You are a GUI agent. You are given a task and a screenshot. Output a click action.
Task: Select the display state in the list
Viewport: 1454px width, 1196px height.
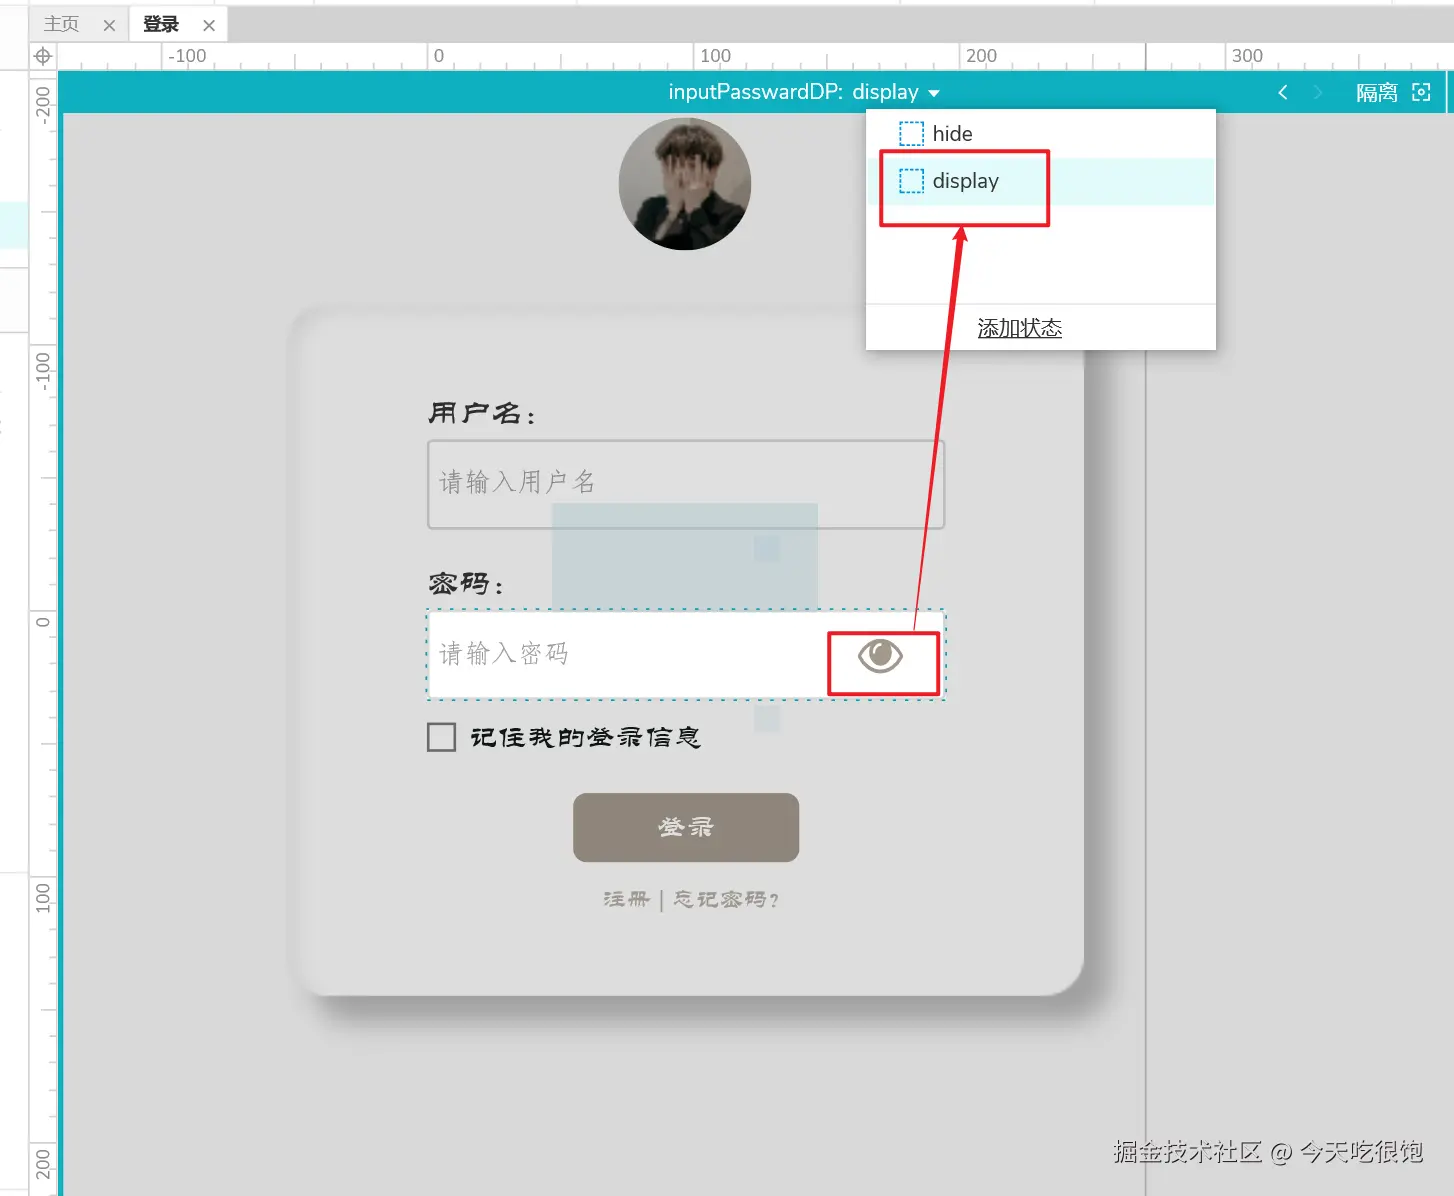click(x=1040, y=181)
